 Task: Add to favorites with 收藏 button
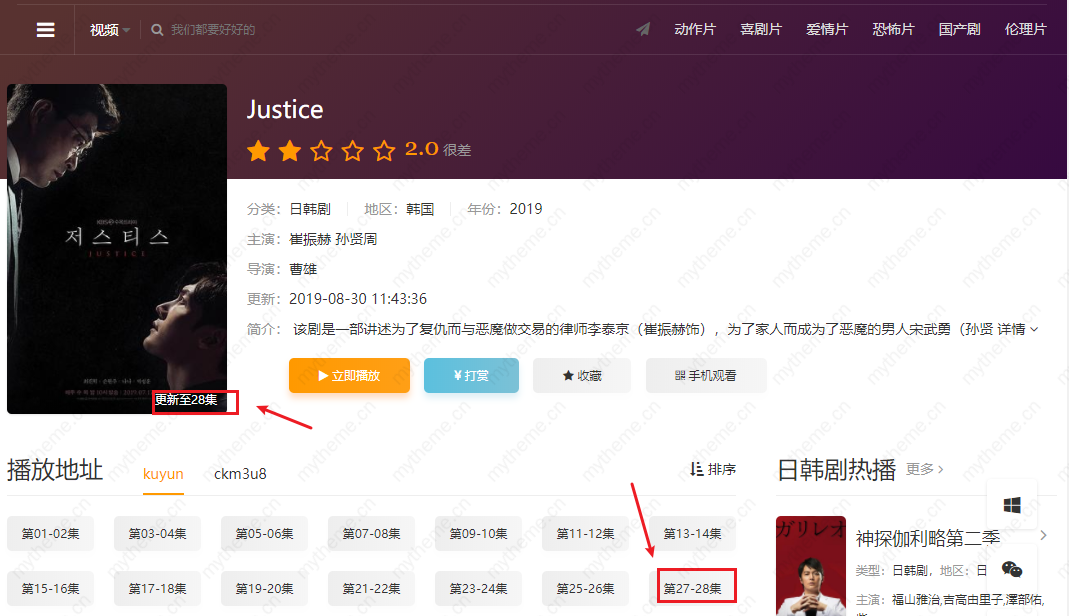[x=582, y=376]
